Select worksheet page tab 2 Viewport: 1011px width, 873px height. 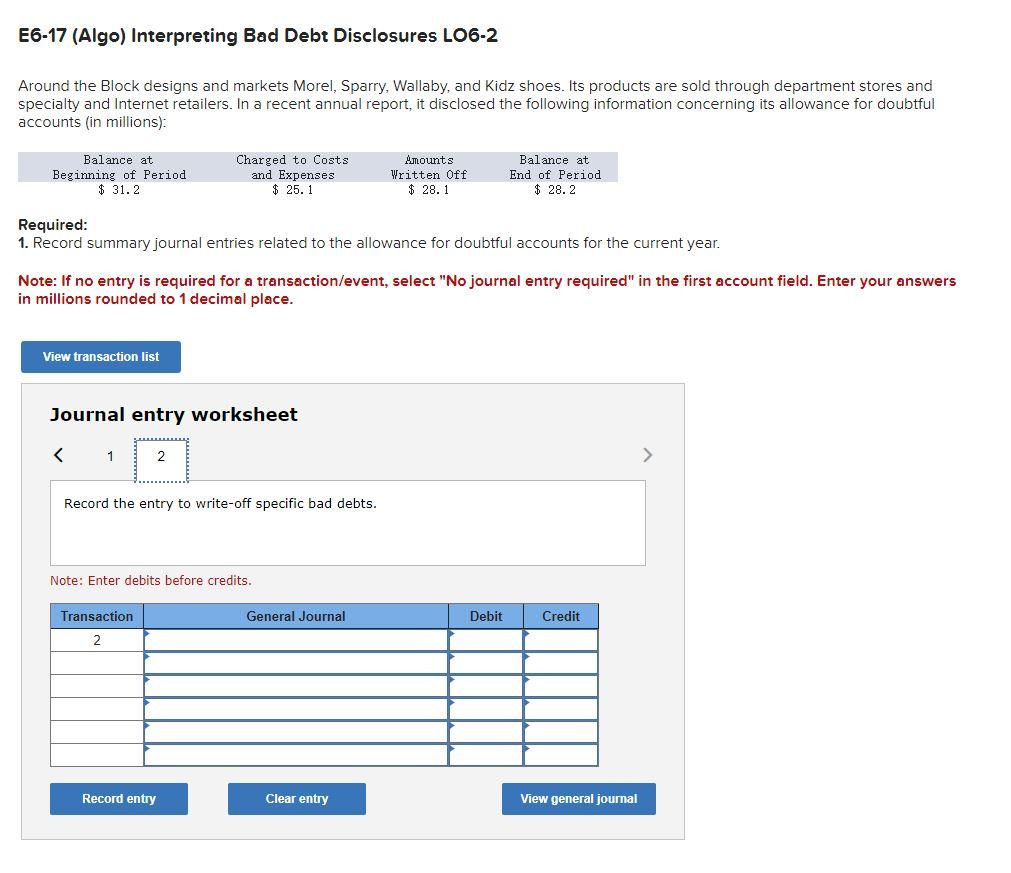[160, 456]
